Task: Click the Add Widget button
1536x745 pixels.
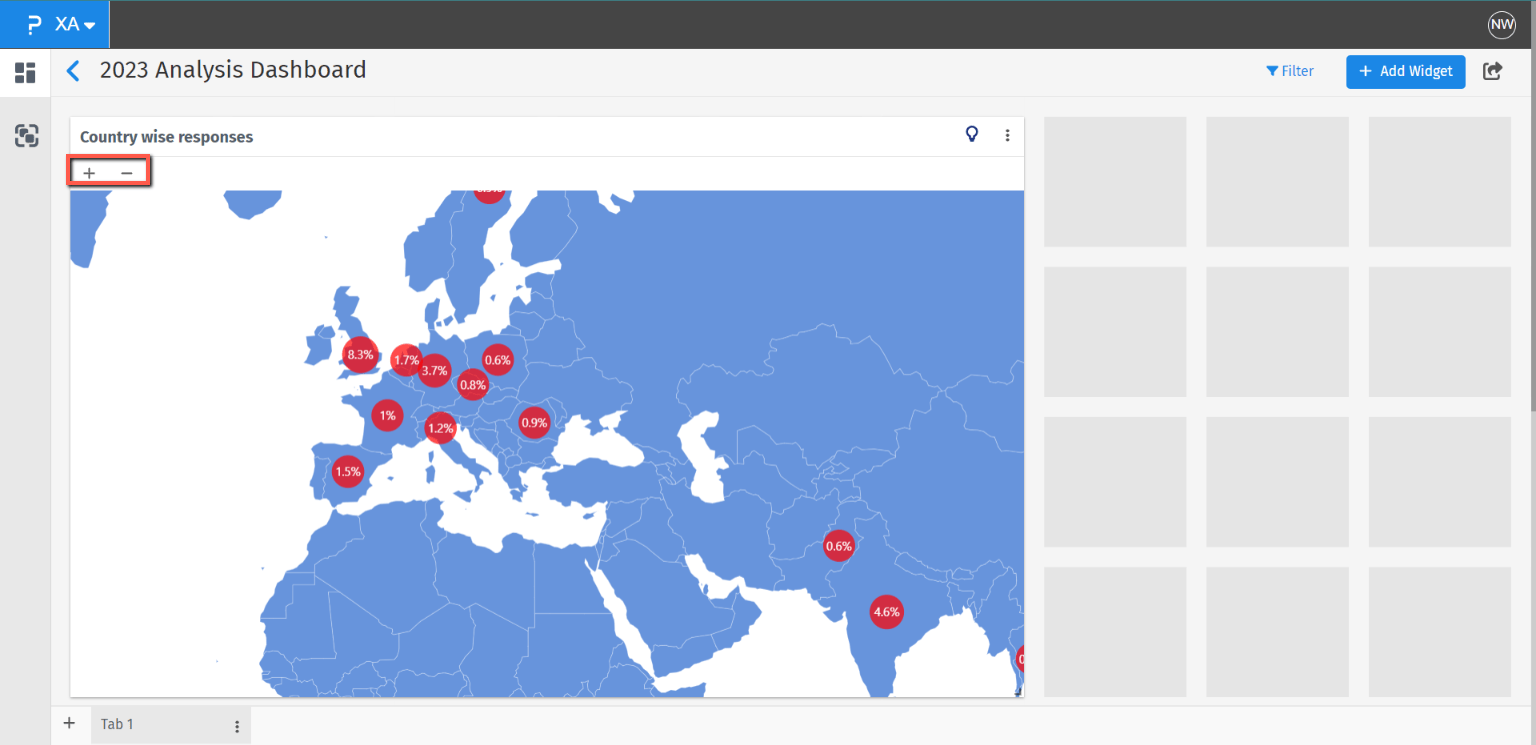Action: tap(1406, 71)
